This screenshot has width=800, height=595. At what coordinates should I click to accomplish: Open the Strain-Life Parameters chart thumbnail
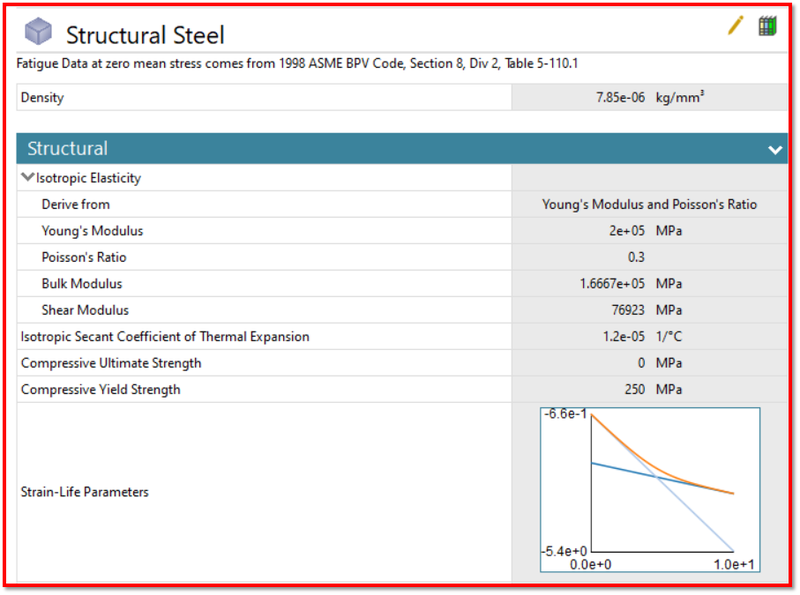click(650, 490)
